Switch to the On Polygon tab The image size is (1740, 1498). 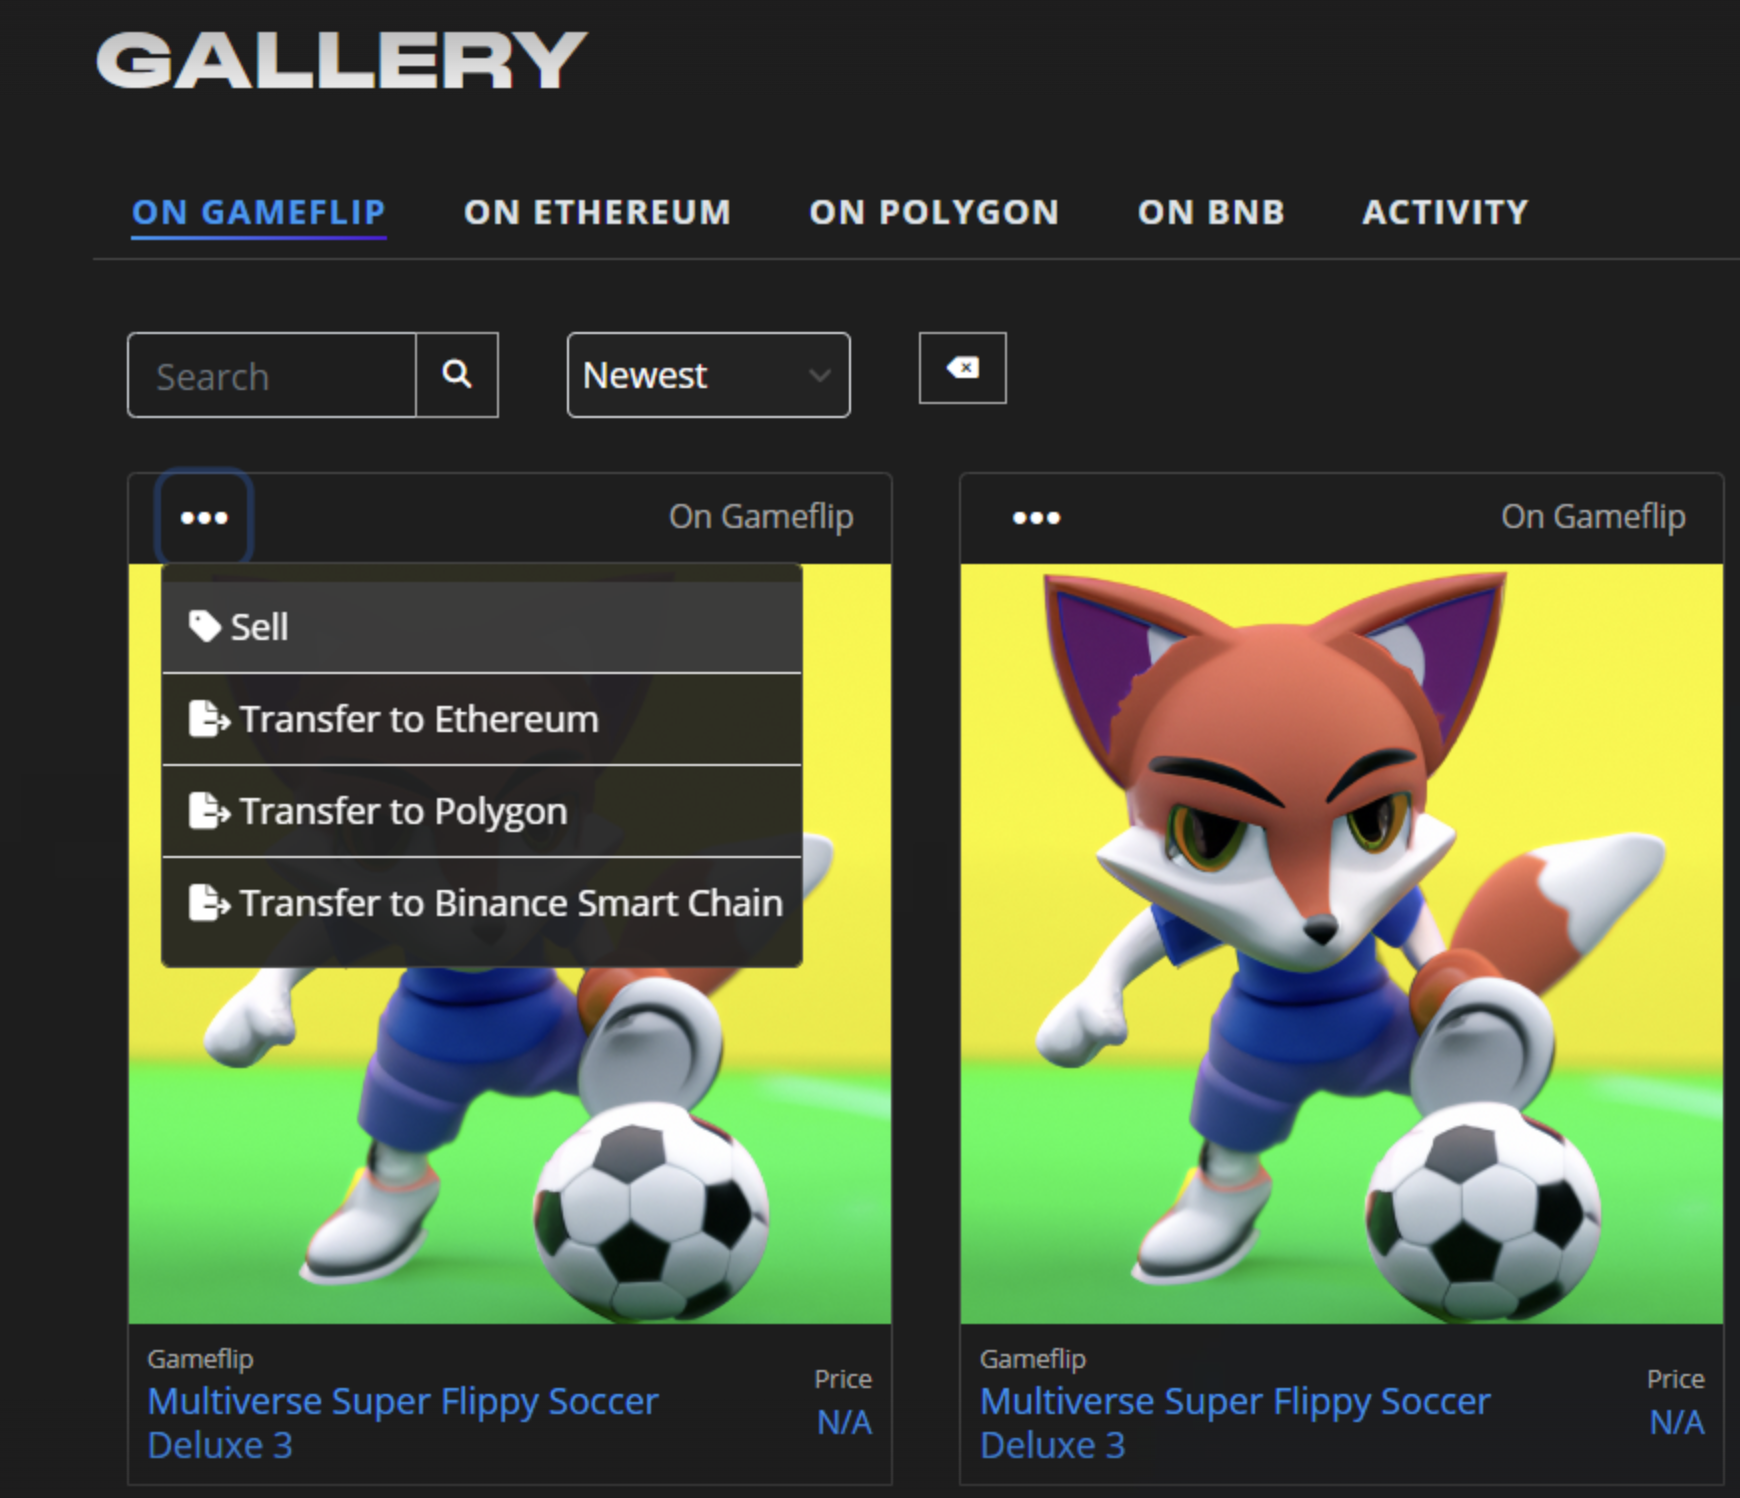point(934,212)
